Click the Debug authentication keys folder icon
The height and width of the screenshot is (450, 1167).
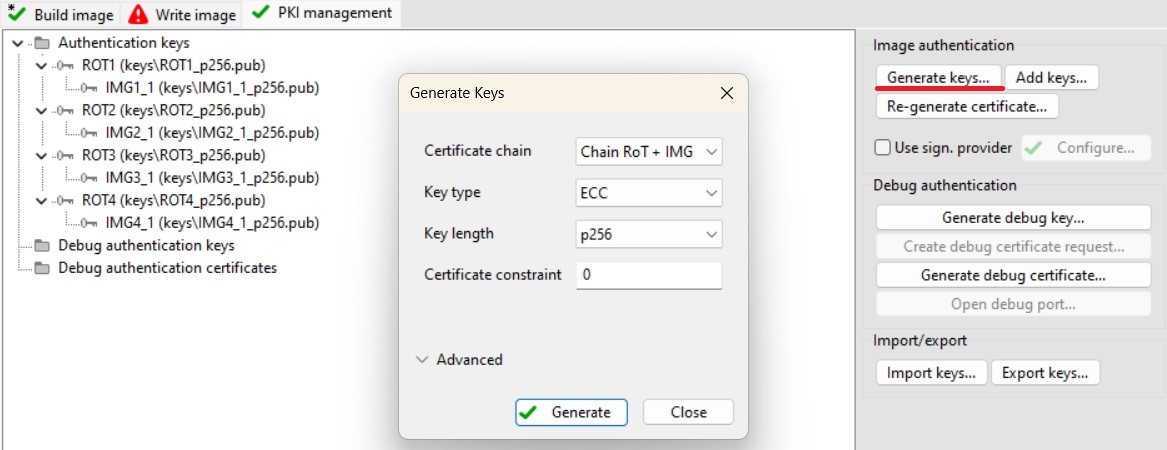pos(41,246)
